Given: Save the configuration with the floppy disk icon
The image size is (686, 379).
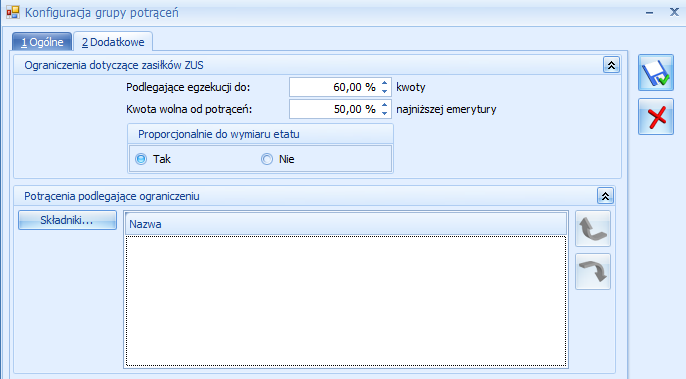Looking at the screenshot, I should tap(655, 73).
